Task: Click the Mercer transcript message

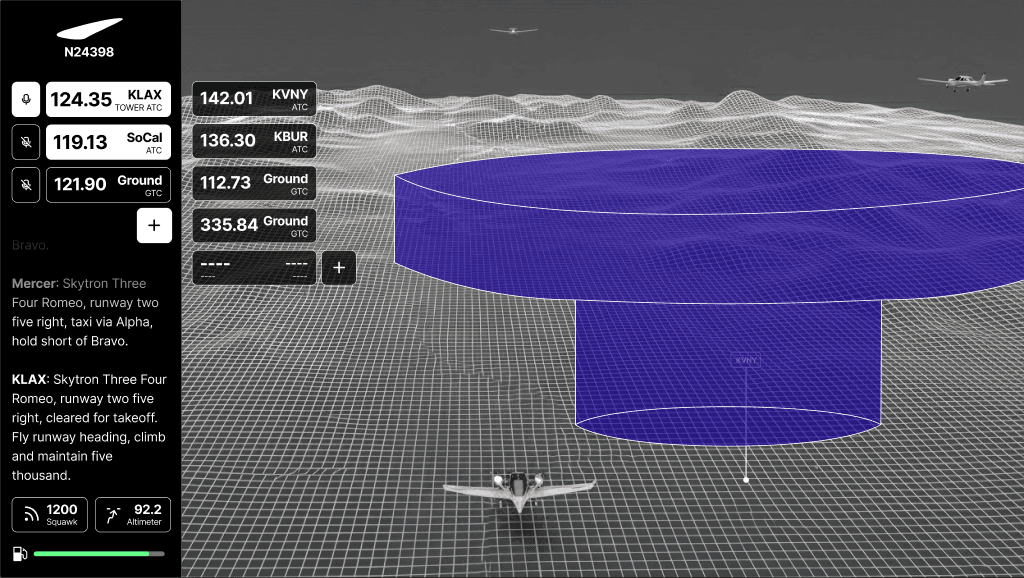Action: (x=85, y=312)
